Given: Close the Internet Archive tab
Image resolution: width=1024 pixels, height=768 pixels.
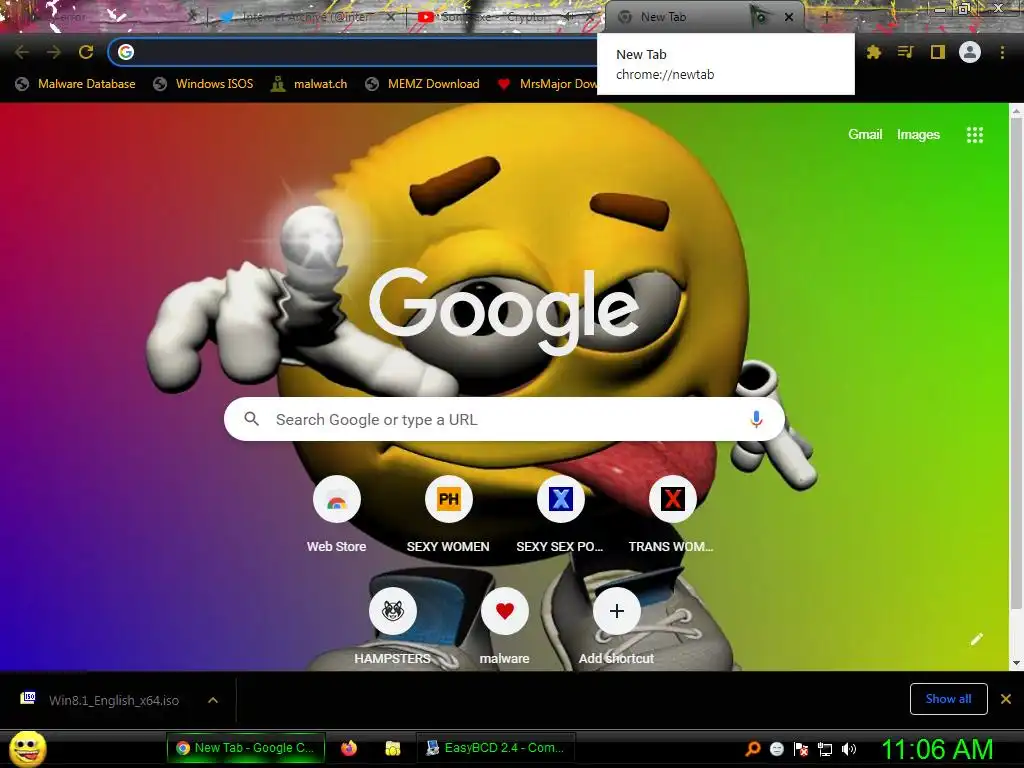Looking at the screenshot, I should coord(391,17).
